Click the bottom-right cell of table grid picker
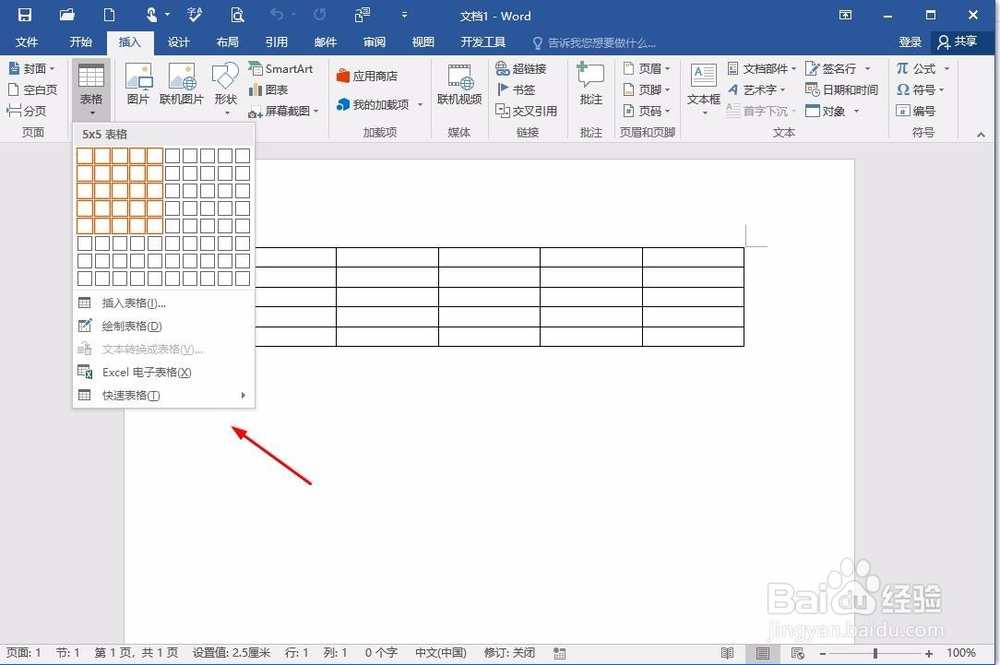This screenshot has height=665, width=1000. click(x=242, y=279)
